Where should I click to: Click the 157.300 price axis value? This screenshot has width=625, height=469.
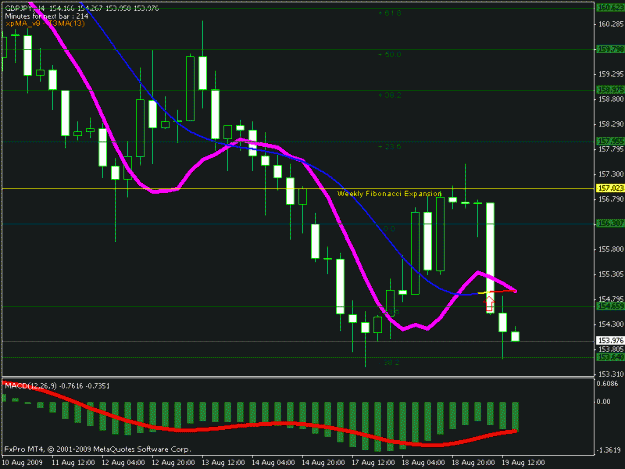(611, 174)
